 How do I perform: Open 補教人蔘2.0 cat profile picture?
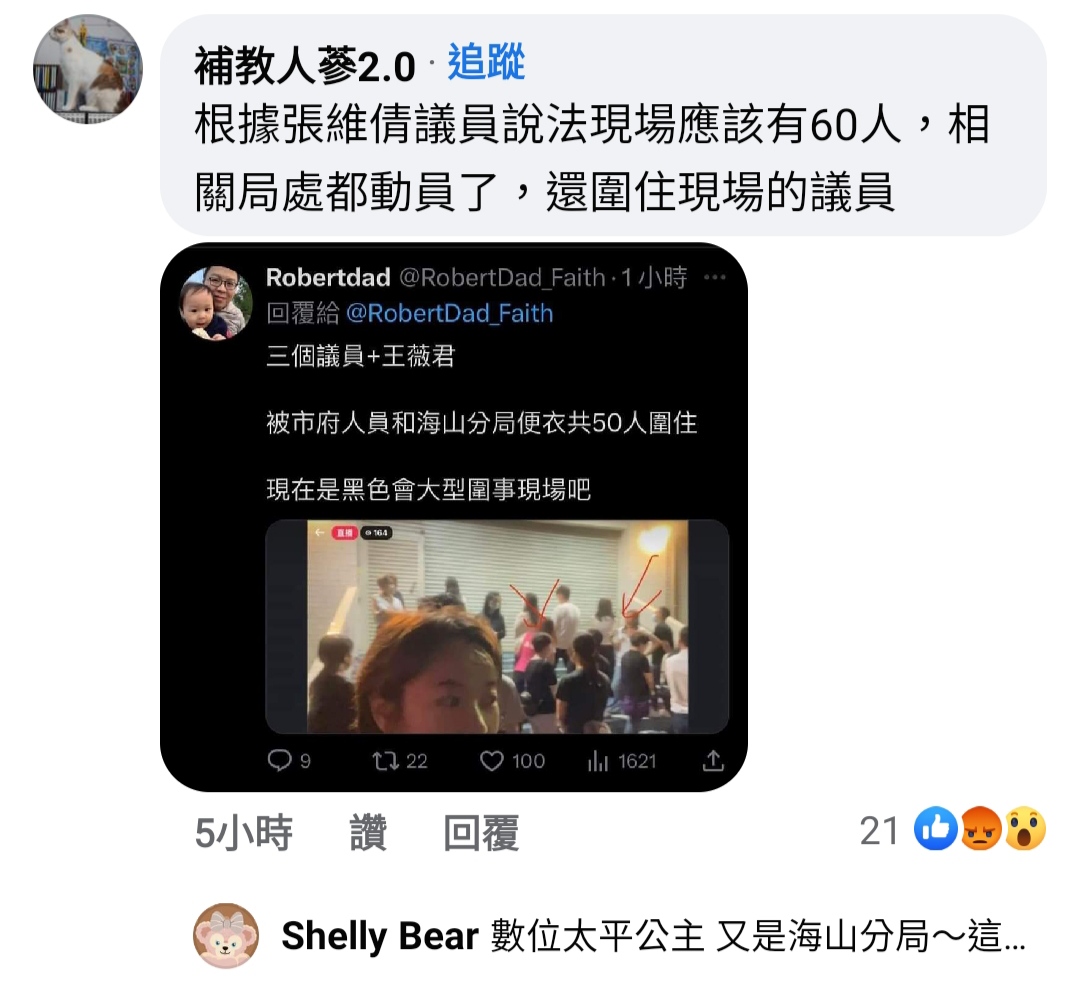[x=87, y=69]
